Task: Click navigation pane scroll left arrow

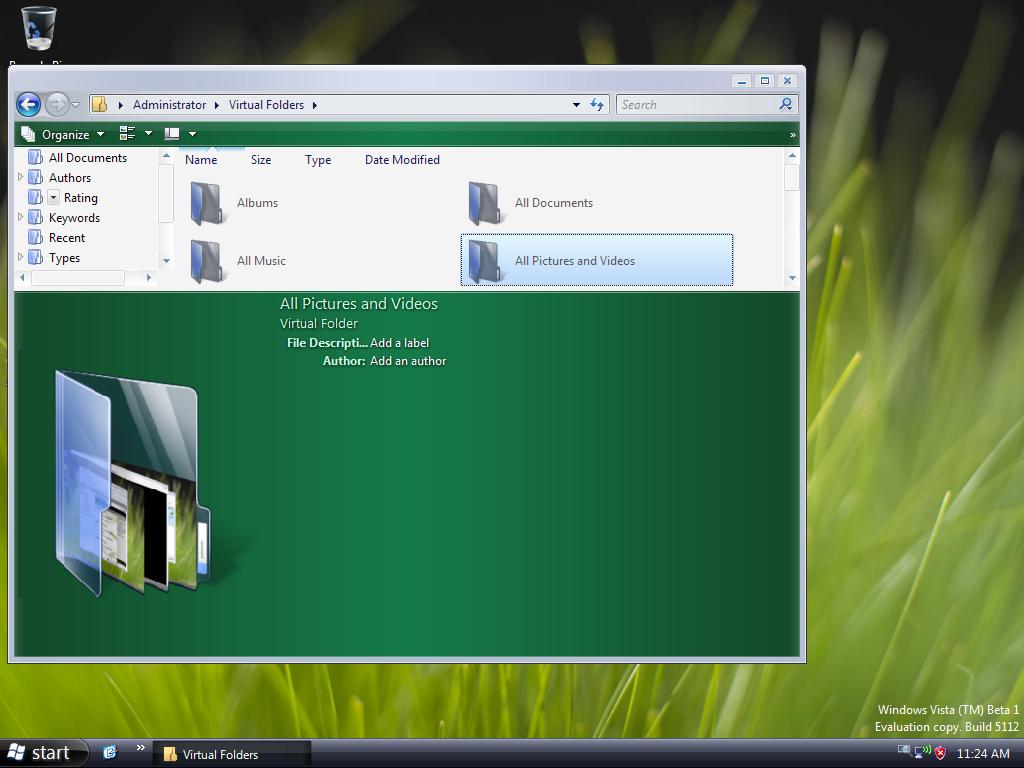Action: click(x=22, y=278)
